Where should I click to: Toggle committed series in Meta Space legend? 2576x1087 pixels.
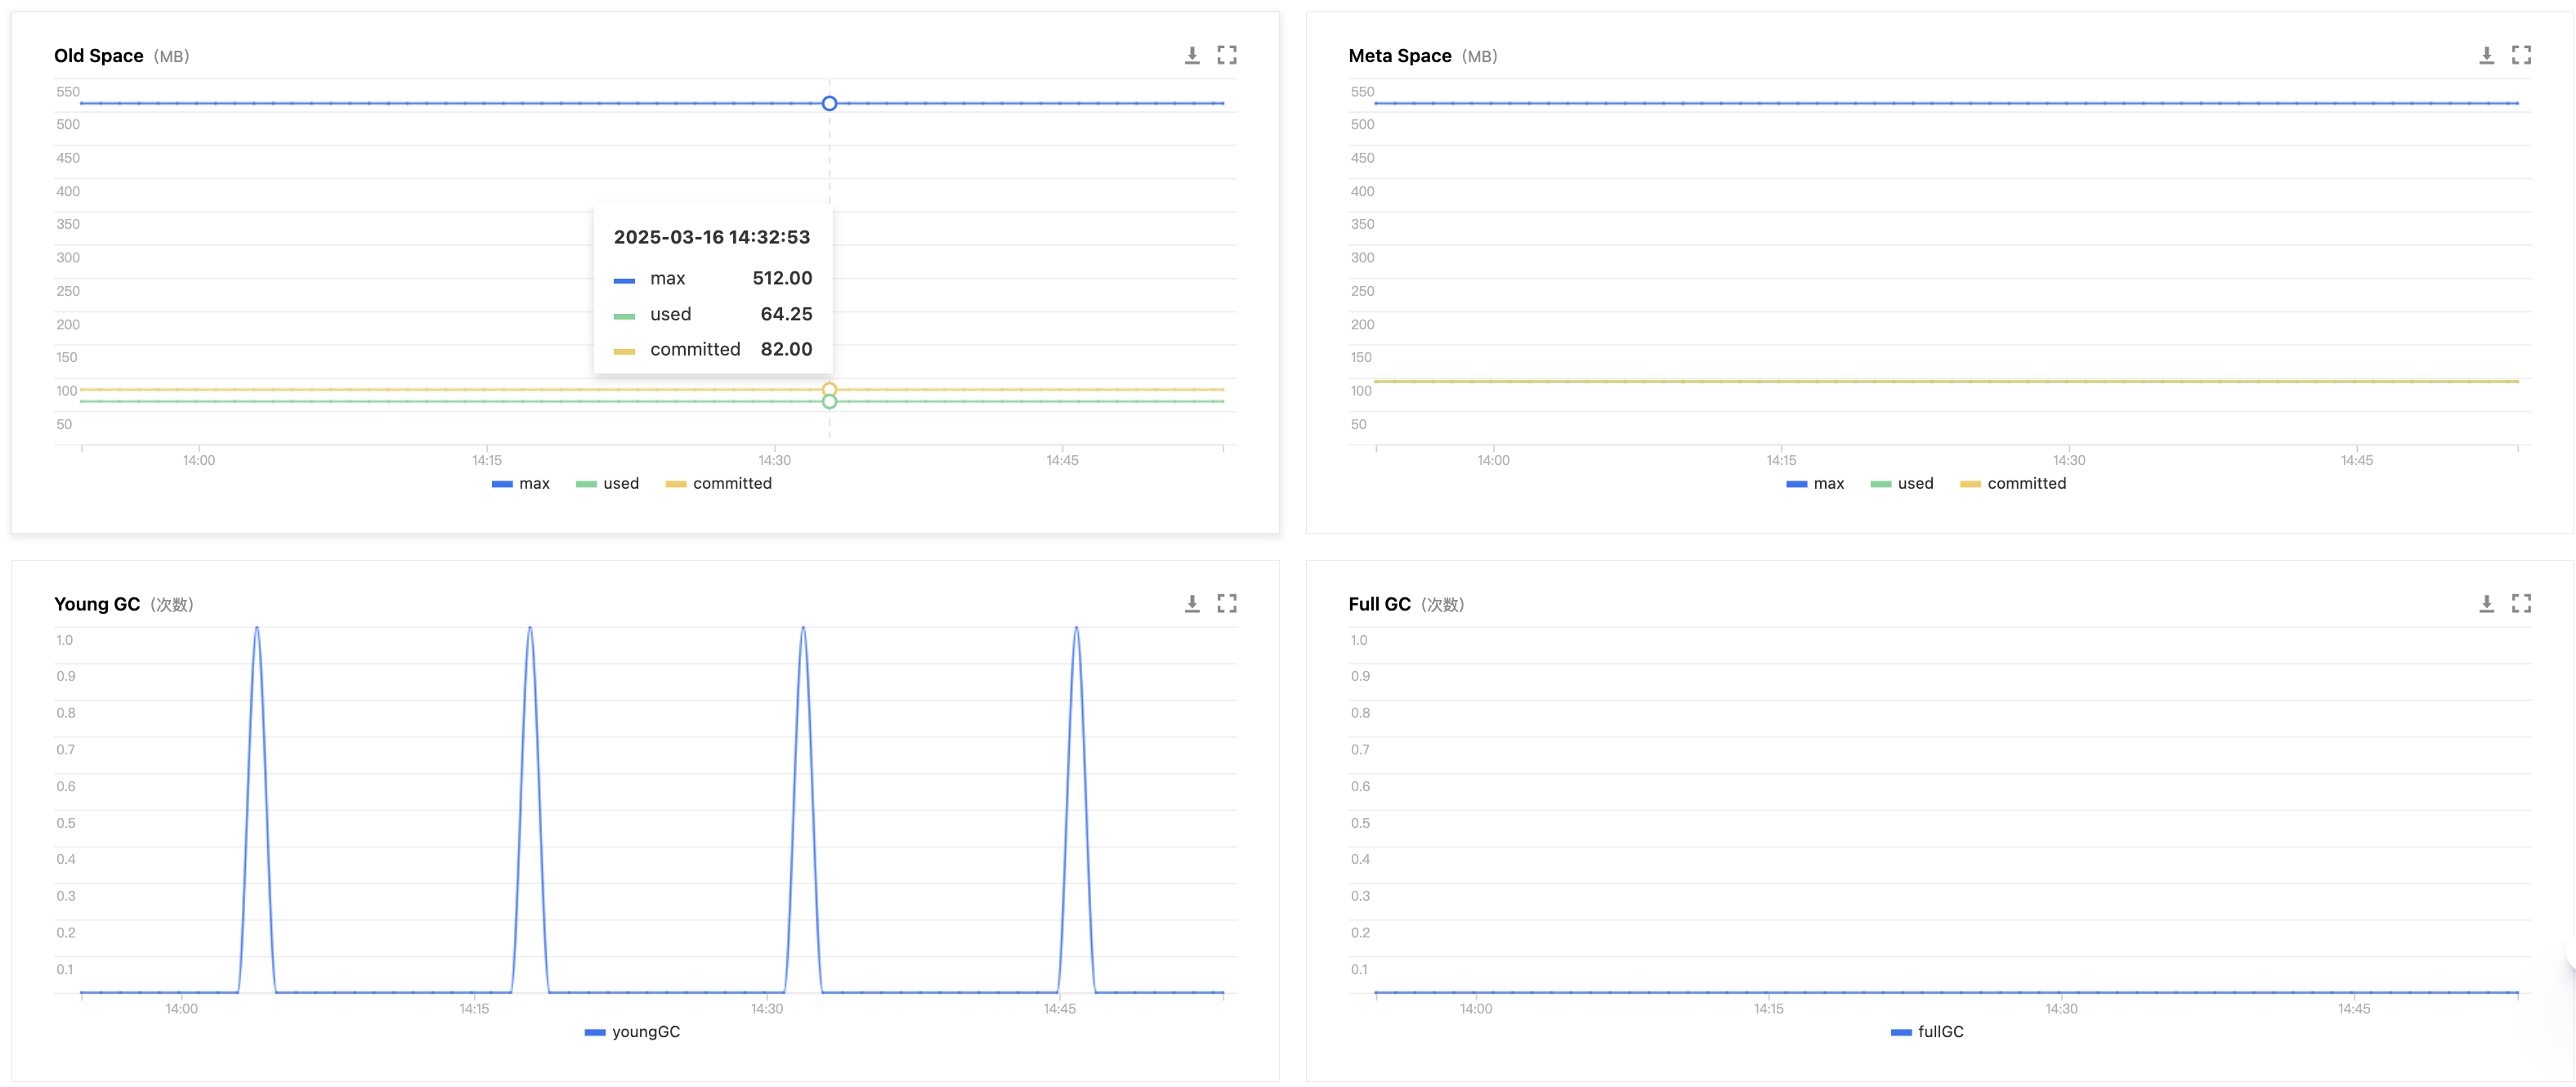point(2013,483)
